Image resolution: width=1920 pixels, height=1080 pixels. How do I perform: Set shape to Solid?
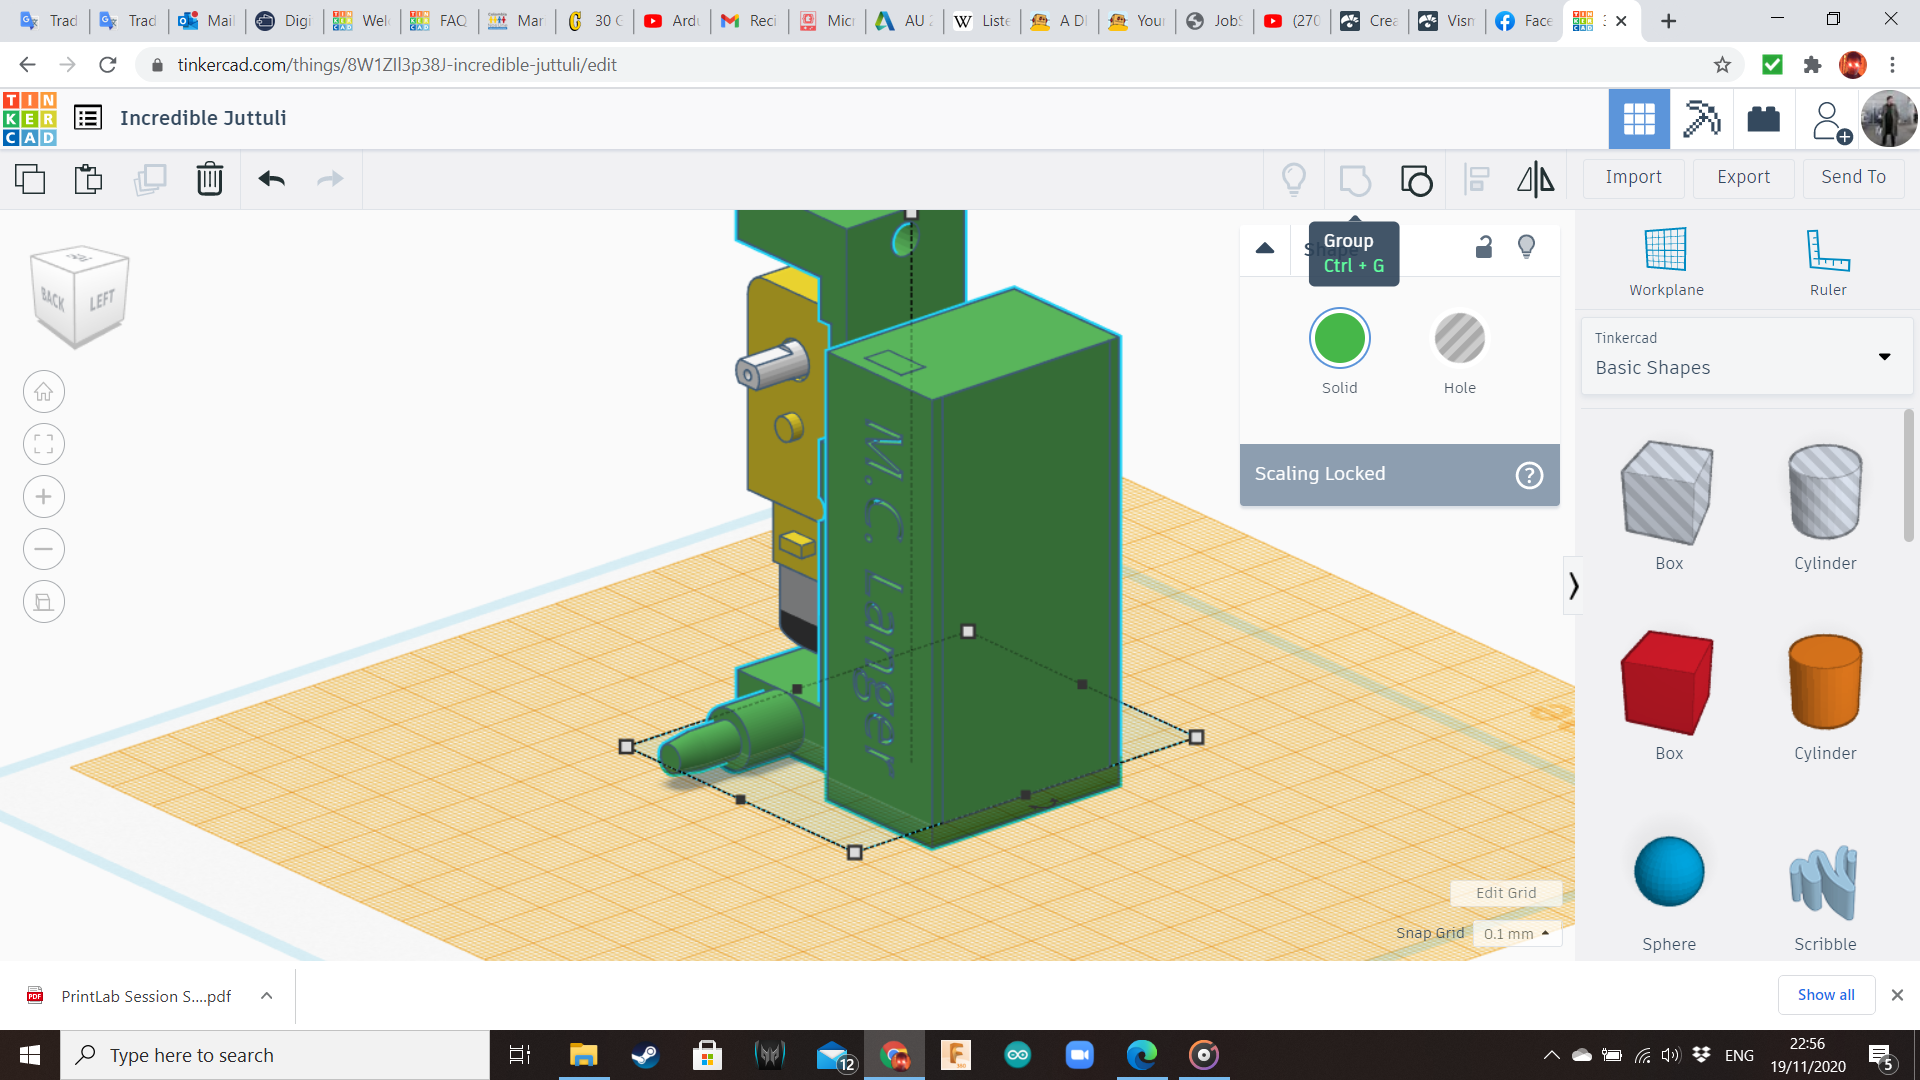tap(1339, 339)
